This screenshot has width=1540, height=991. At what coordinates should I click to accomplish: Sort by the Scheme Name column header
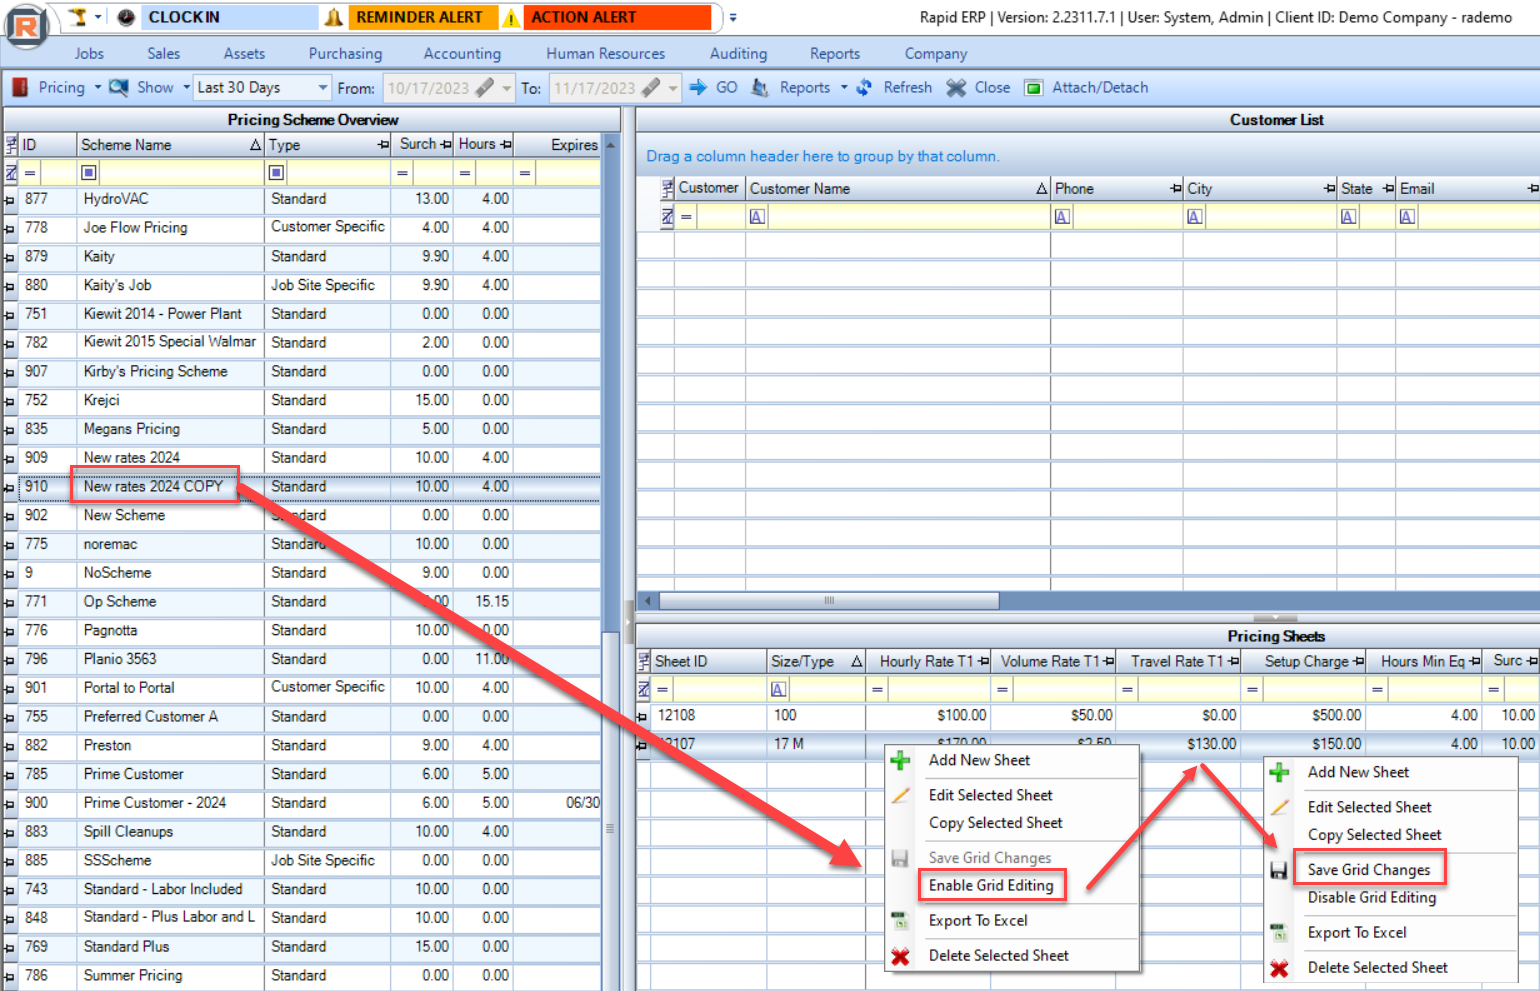click(x=170, y=145)
